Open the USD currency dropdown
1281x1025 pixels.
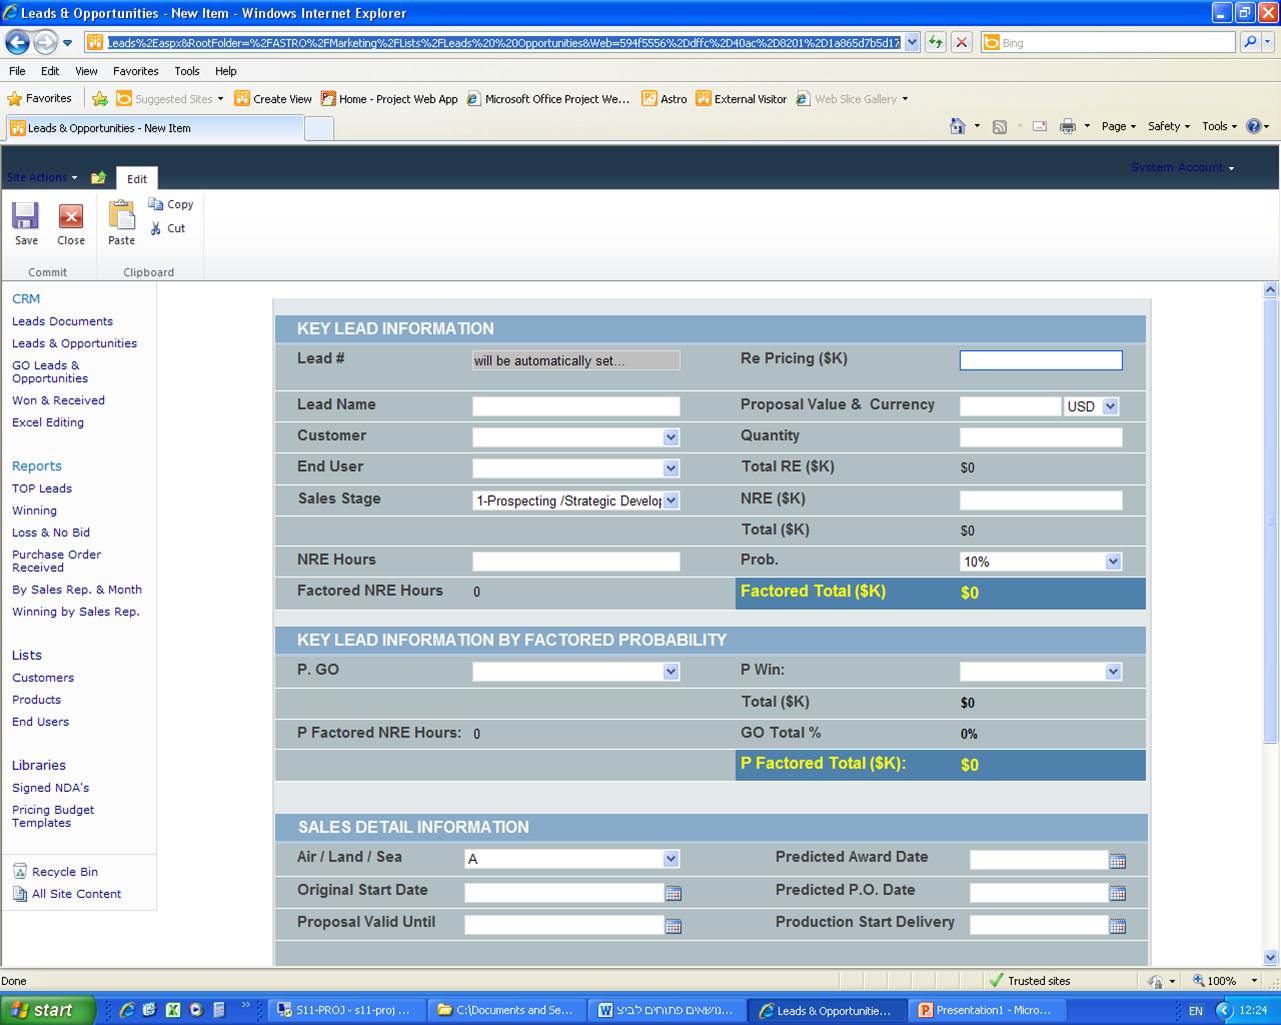[x=1110, y=406]
